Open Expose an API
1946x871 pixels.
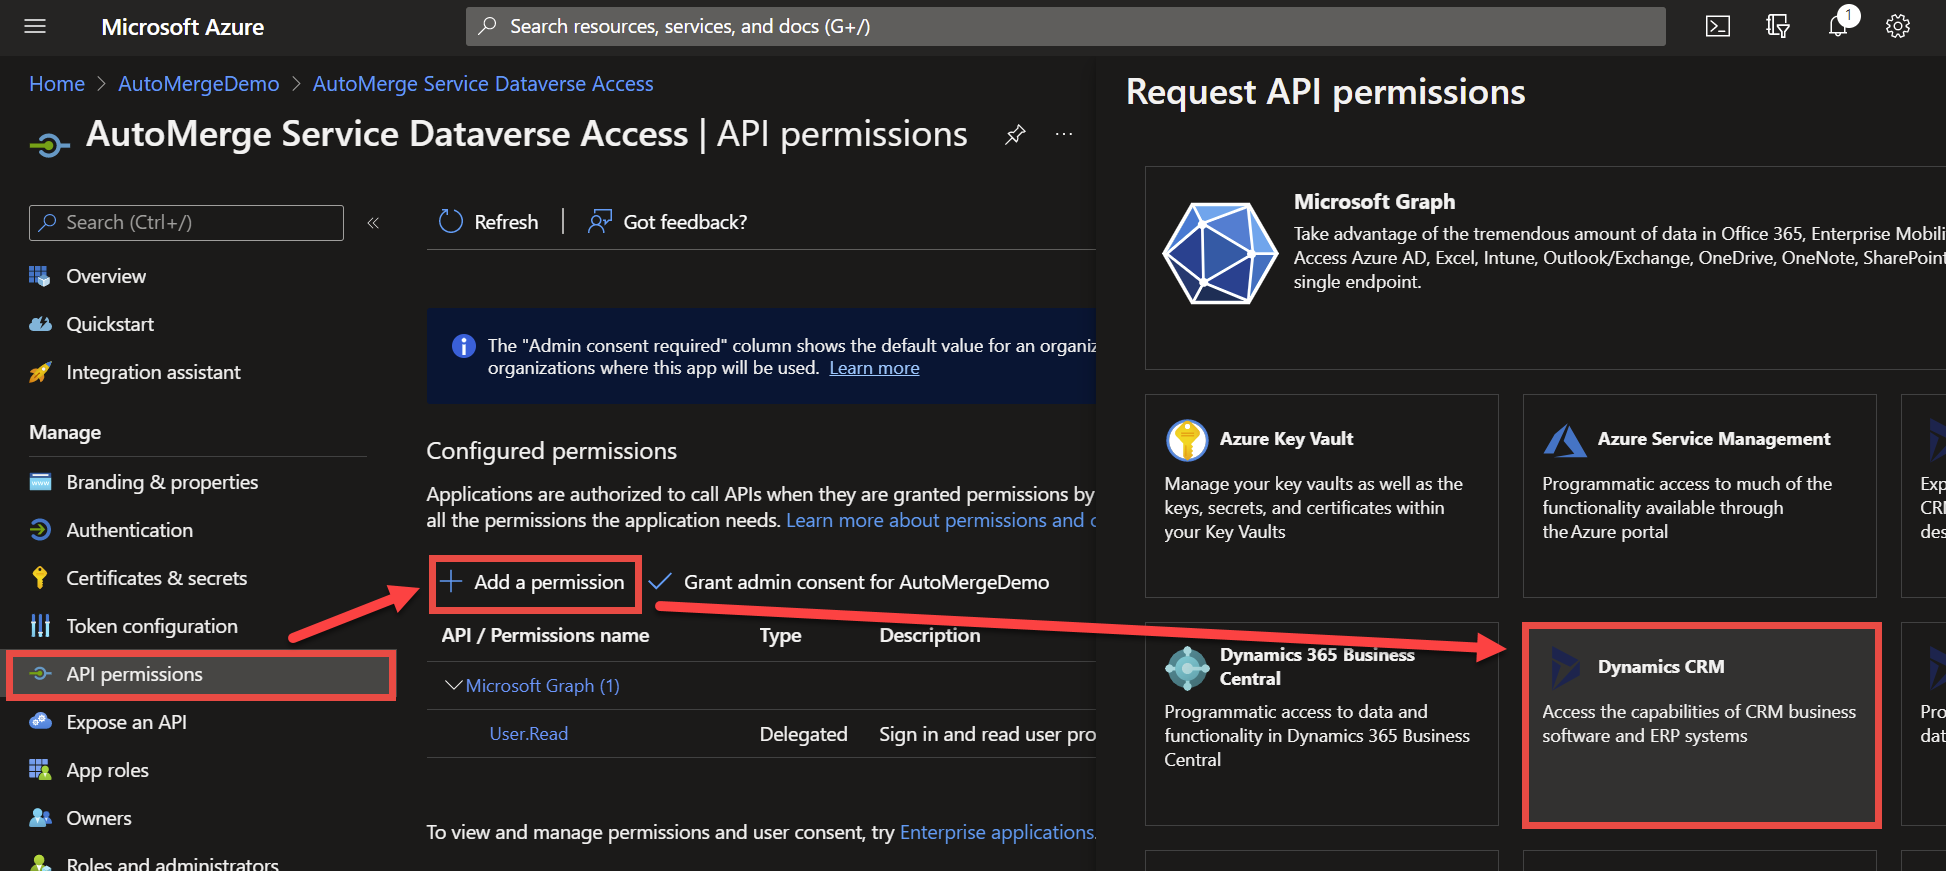pos(127,722)
